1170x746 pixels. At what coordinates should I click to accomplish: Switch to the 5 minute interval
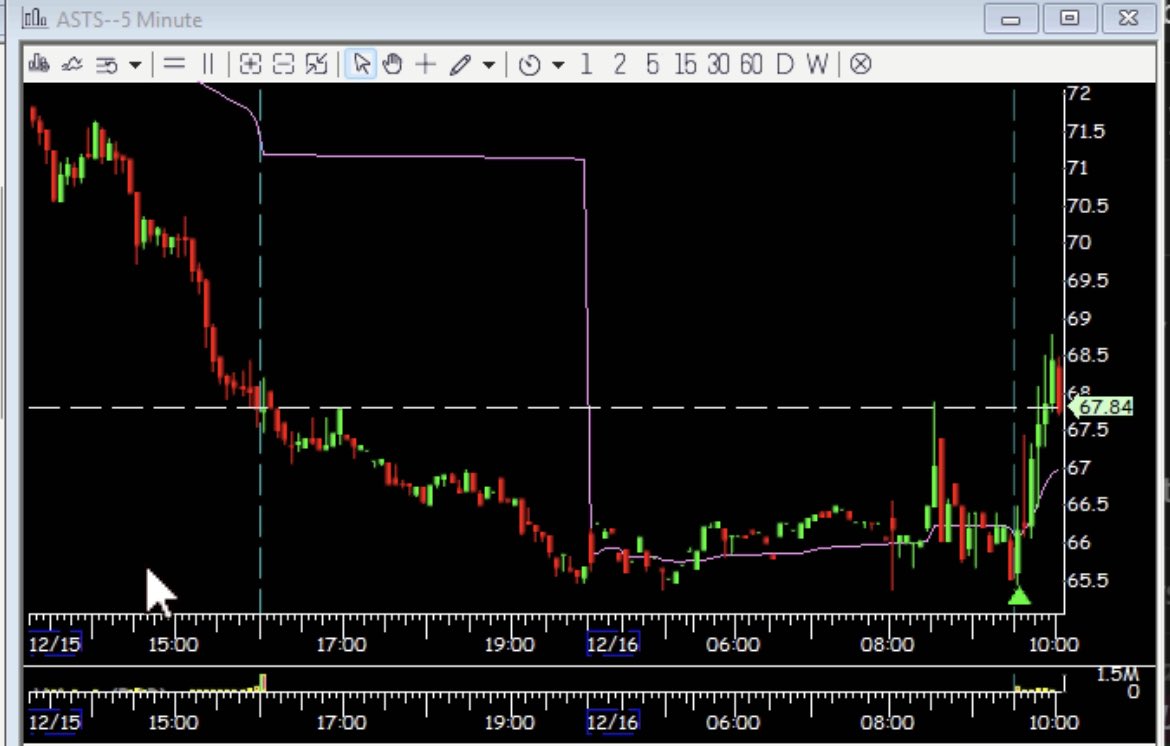653,65
